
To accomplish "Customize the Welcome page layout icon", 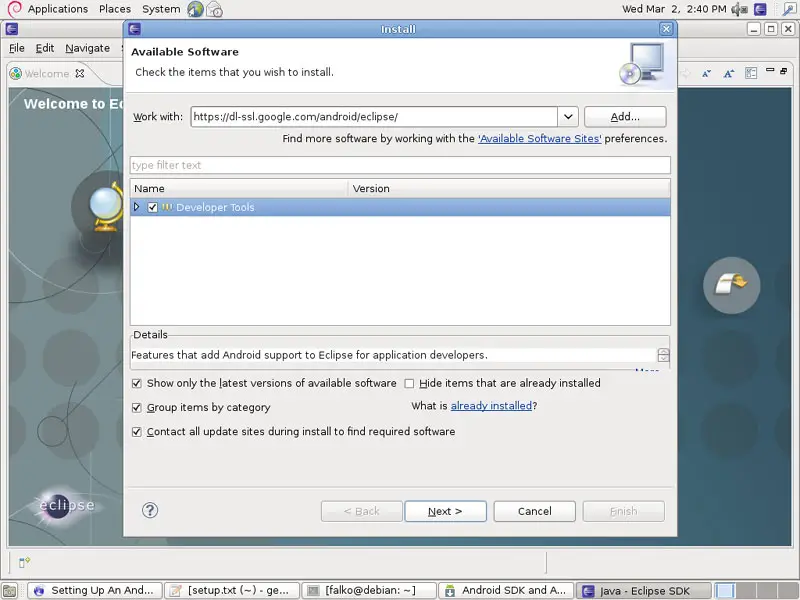I will pyautogui.click(x=751, y=73).
